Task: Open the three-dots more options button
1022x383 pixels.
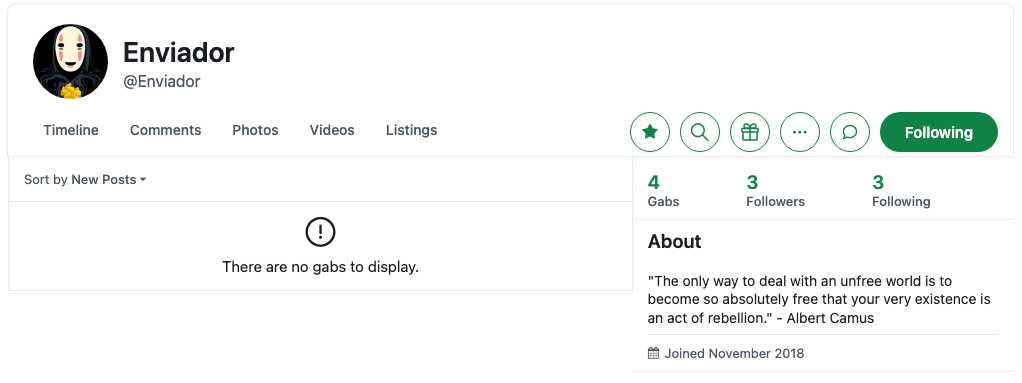Action: pyautogui.click(x=800, y=132)
